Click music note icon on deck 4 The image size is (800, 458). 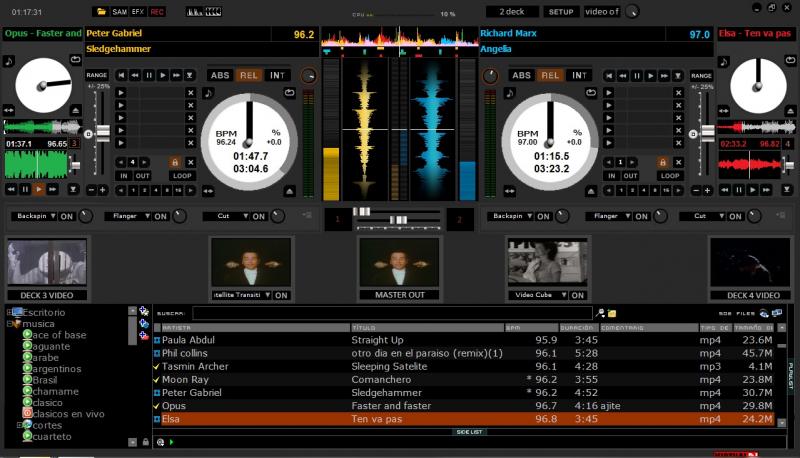pos(723,62)
